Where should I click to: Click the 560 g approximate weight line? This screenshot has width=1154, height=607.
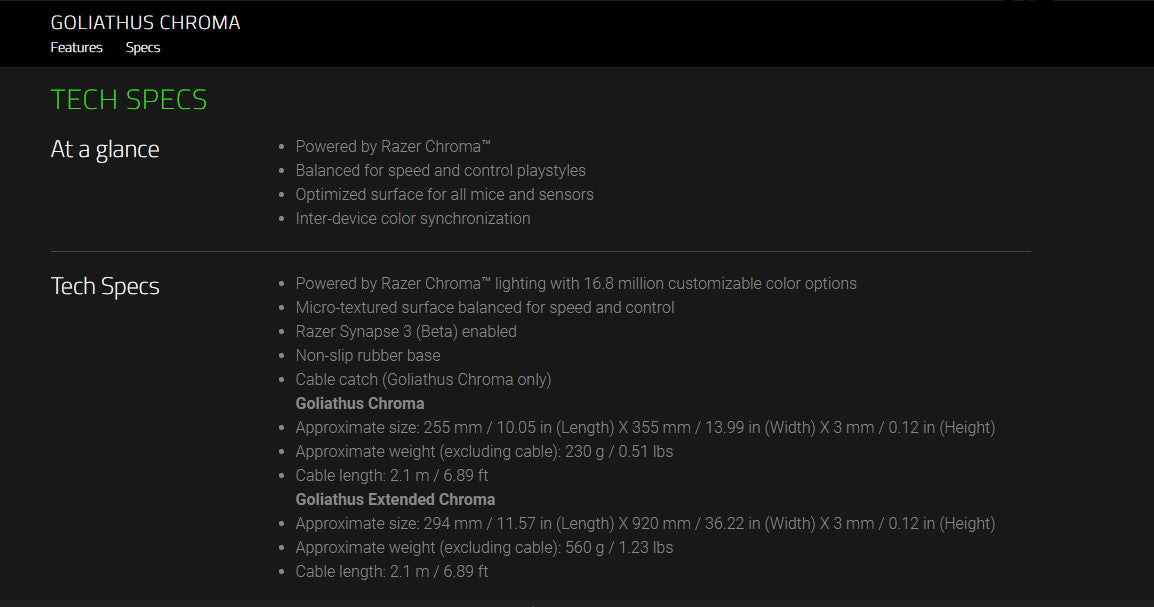tap(483, 547)
